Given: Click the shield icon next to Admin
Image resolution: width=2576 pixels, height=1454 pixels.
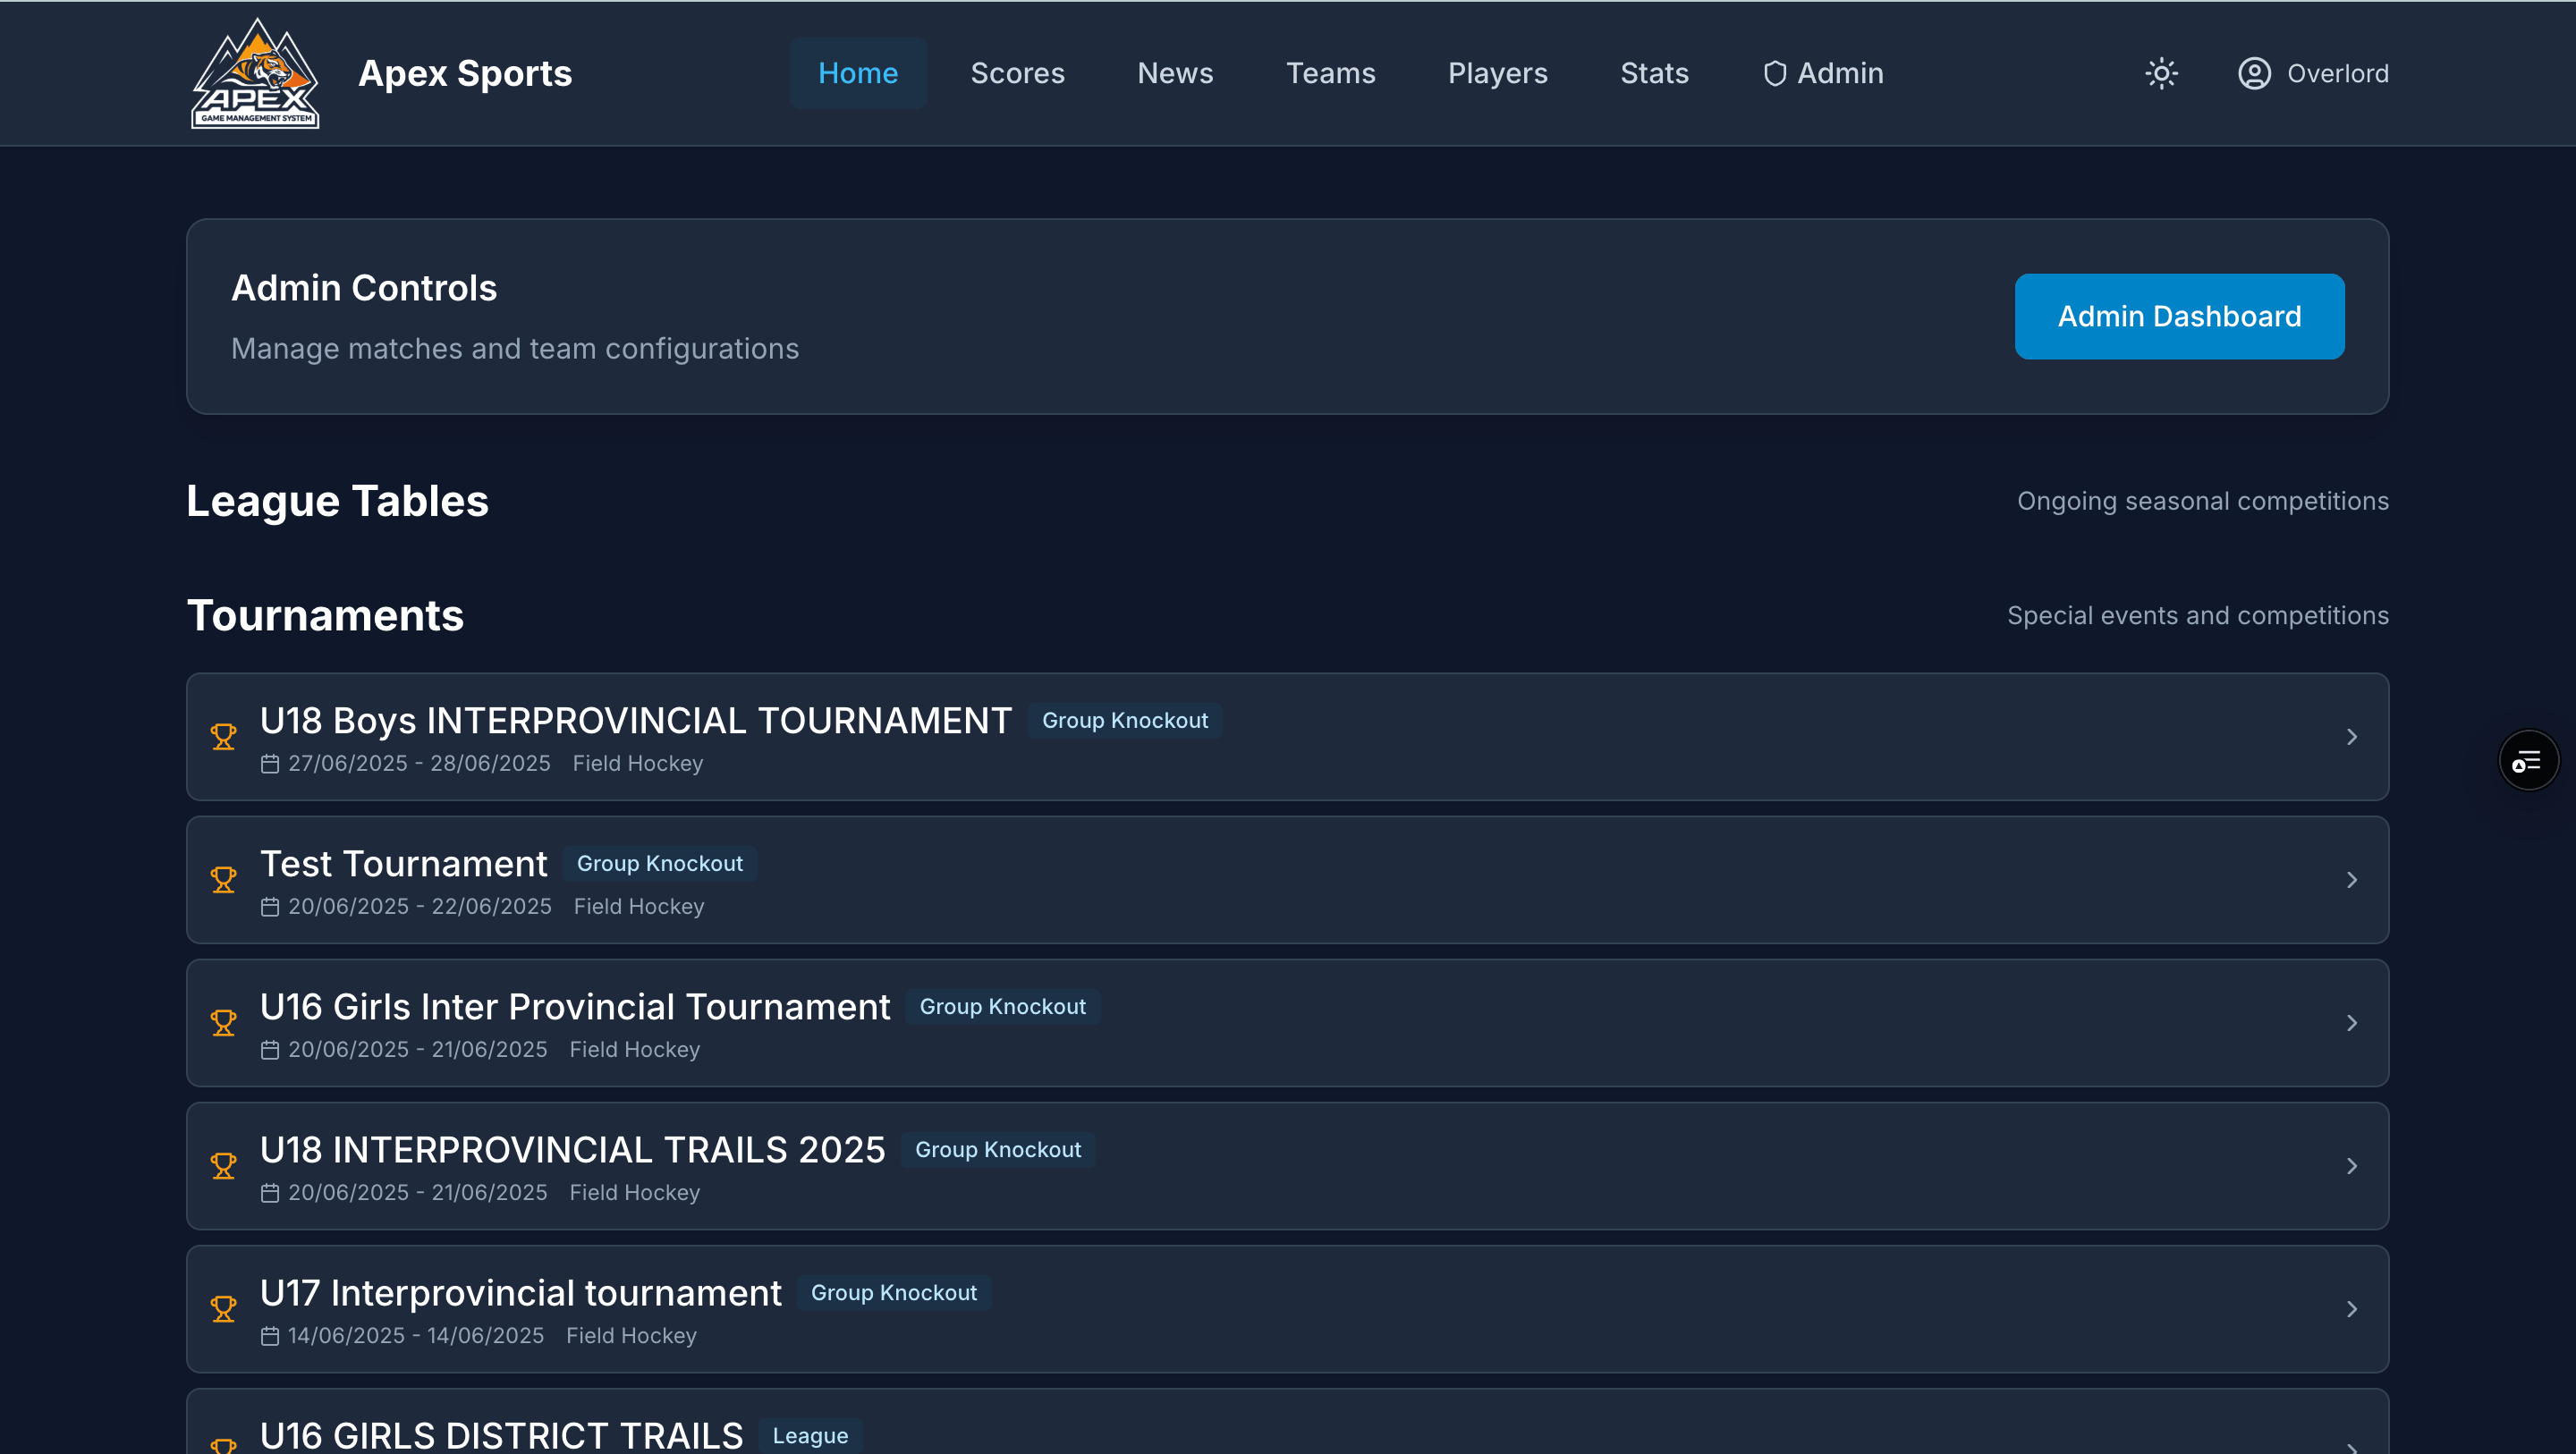Looking at the screenshot, I should pos(1774,73).
